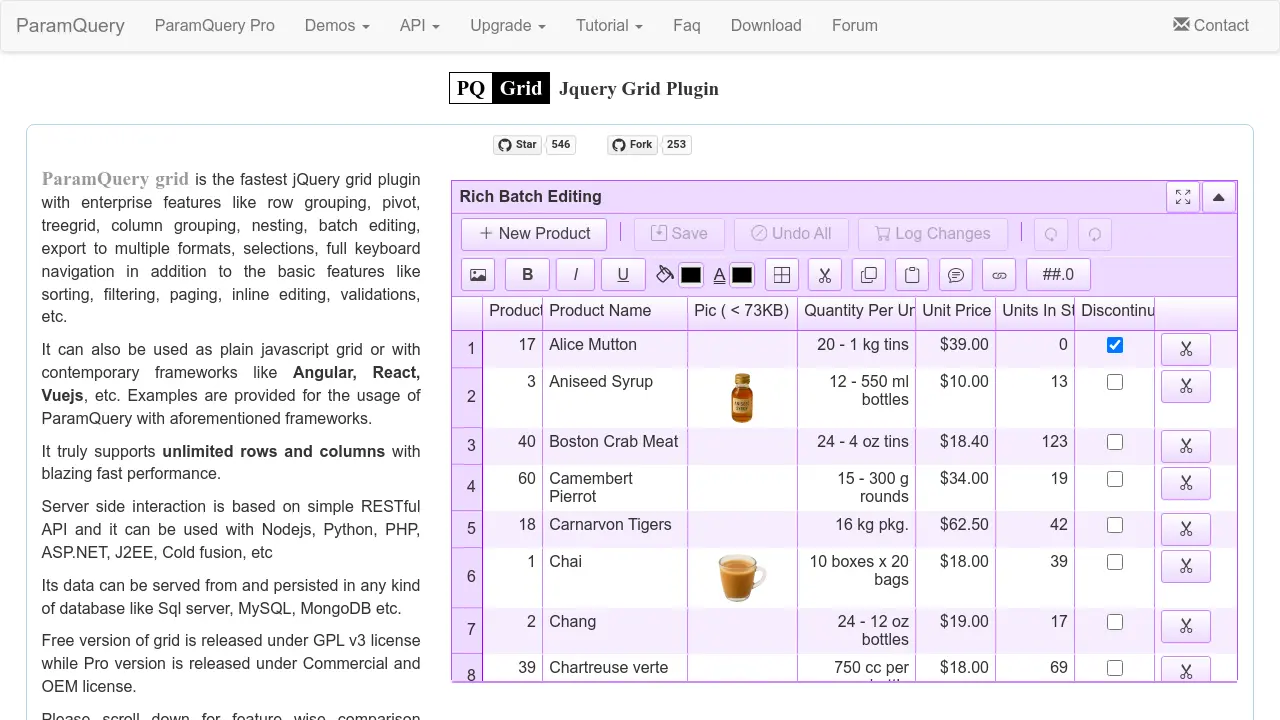This screenshot has height=720, width=1280.
Task: Check Discontinued for Camembert Pierrot
Action: 1115,479
